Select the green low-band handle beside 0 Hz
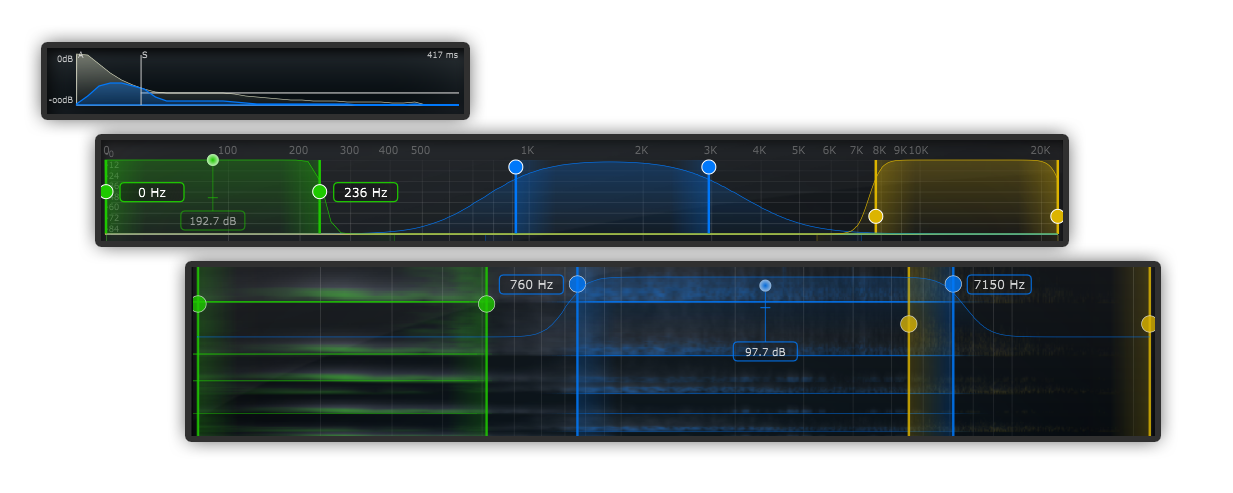Screen dimensions: 1233x493 [106, 191]
